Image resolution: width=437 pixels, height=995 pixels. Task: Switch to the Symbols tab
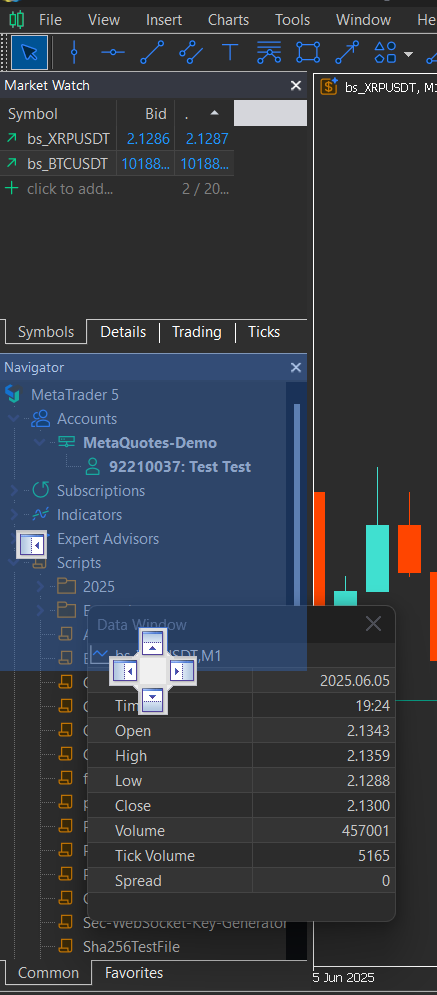pos(46,331)
